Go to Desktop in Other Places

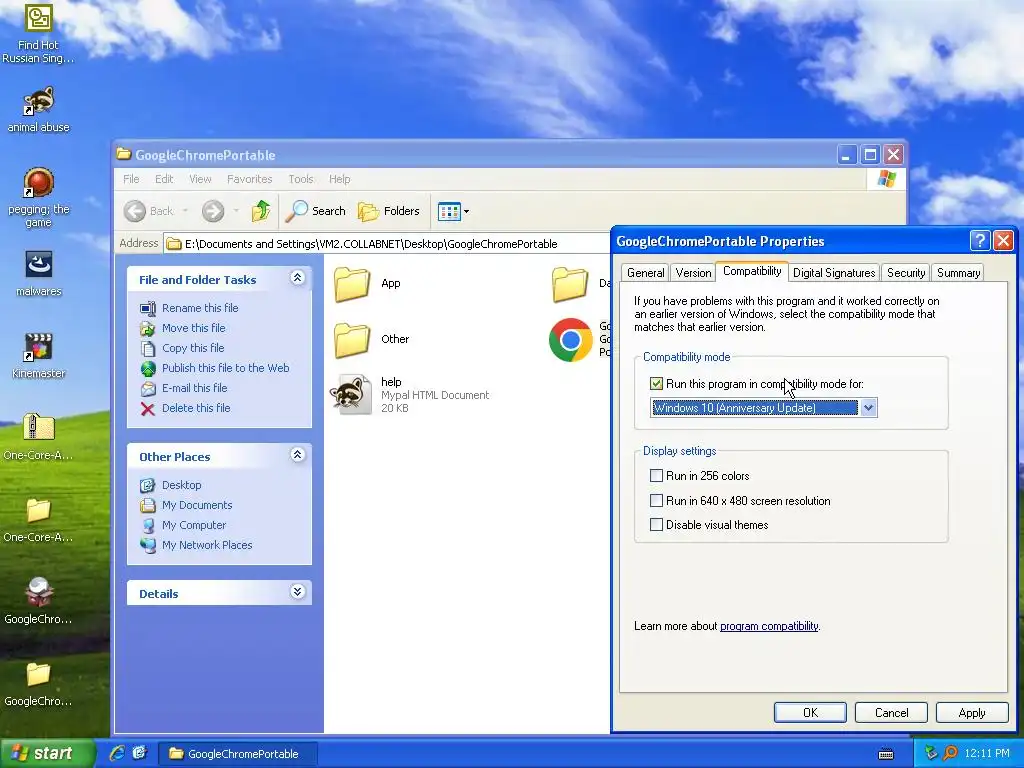click(181, 485)
